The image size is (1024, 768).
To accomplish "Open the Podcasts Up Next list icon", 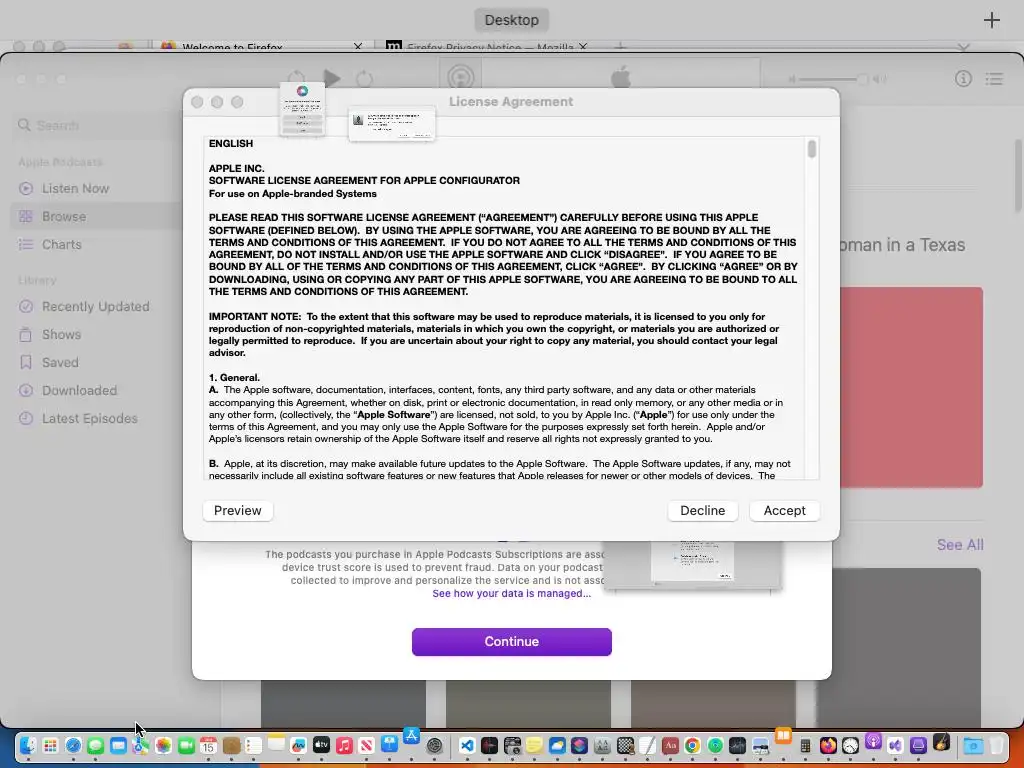I will point(995,79).
